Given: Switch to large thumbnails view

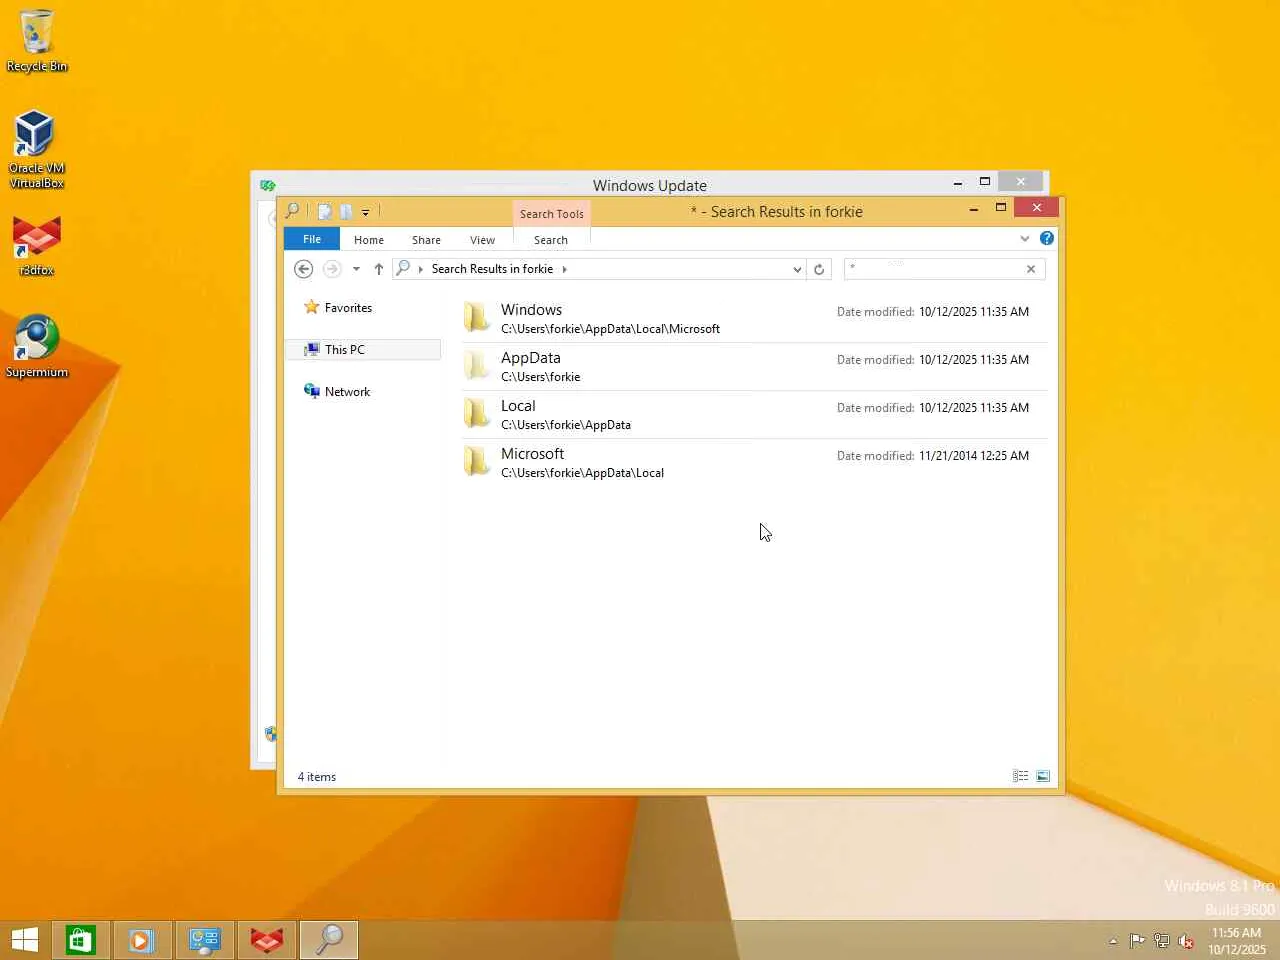Looking at the screenshot, I should (1043, 776).
